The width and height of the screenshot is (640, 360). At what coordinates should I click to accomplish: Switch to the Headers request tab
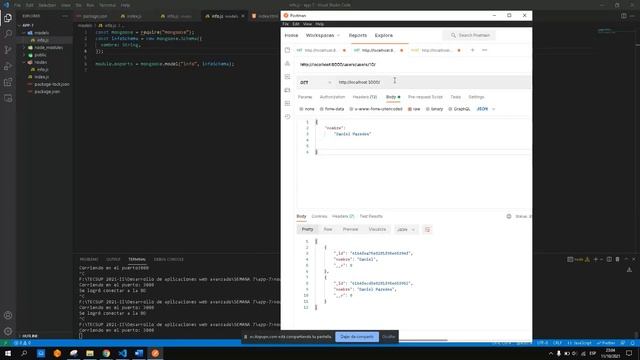click(x=364, y=97)
